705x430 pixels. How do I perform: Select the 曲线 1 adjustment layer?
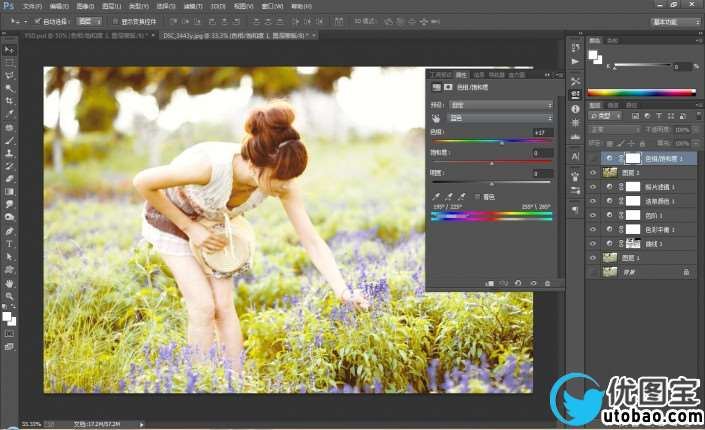tap(659, 243)
